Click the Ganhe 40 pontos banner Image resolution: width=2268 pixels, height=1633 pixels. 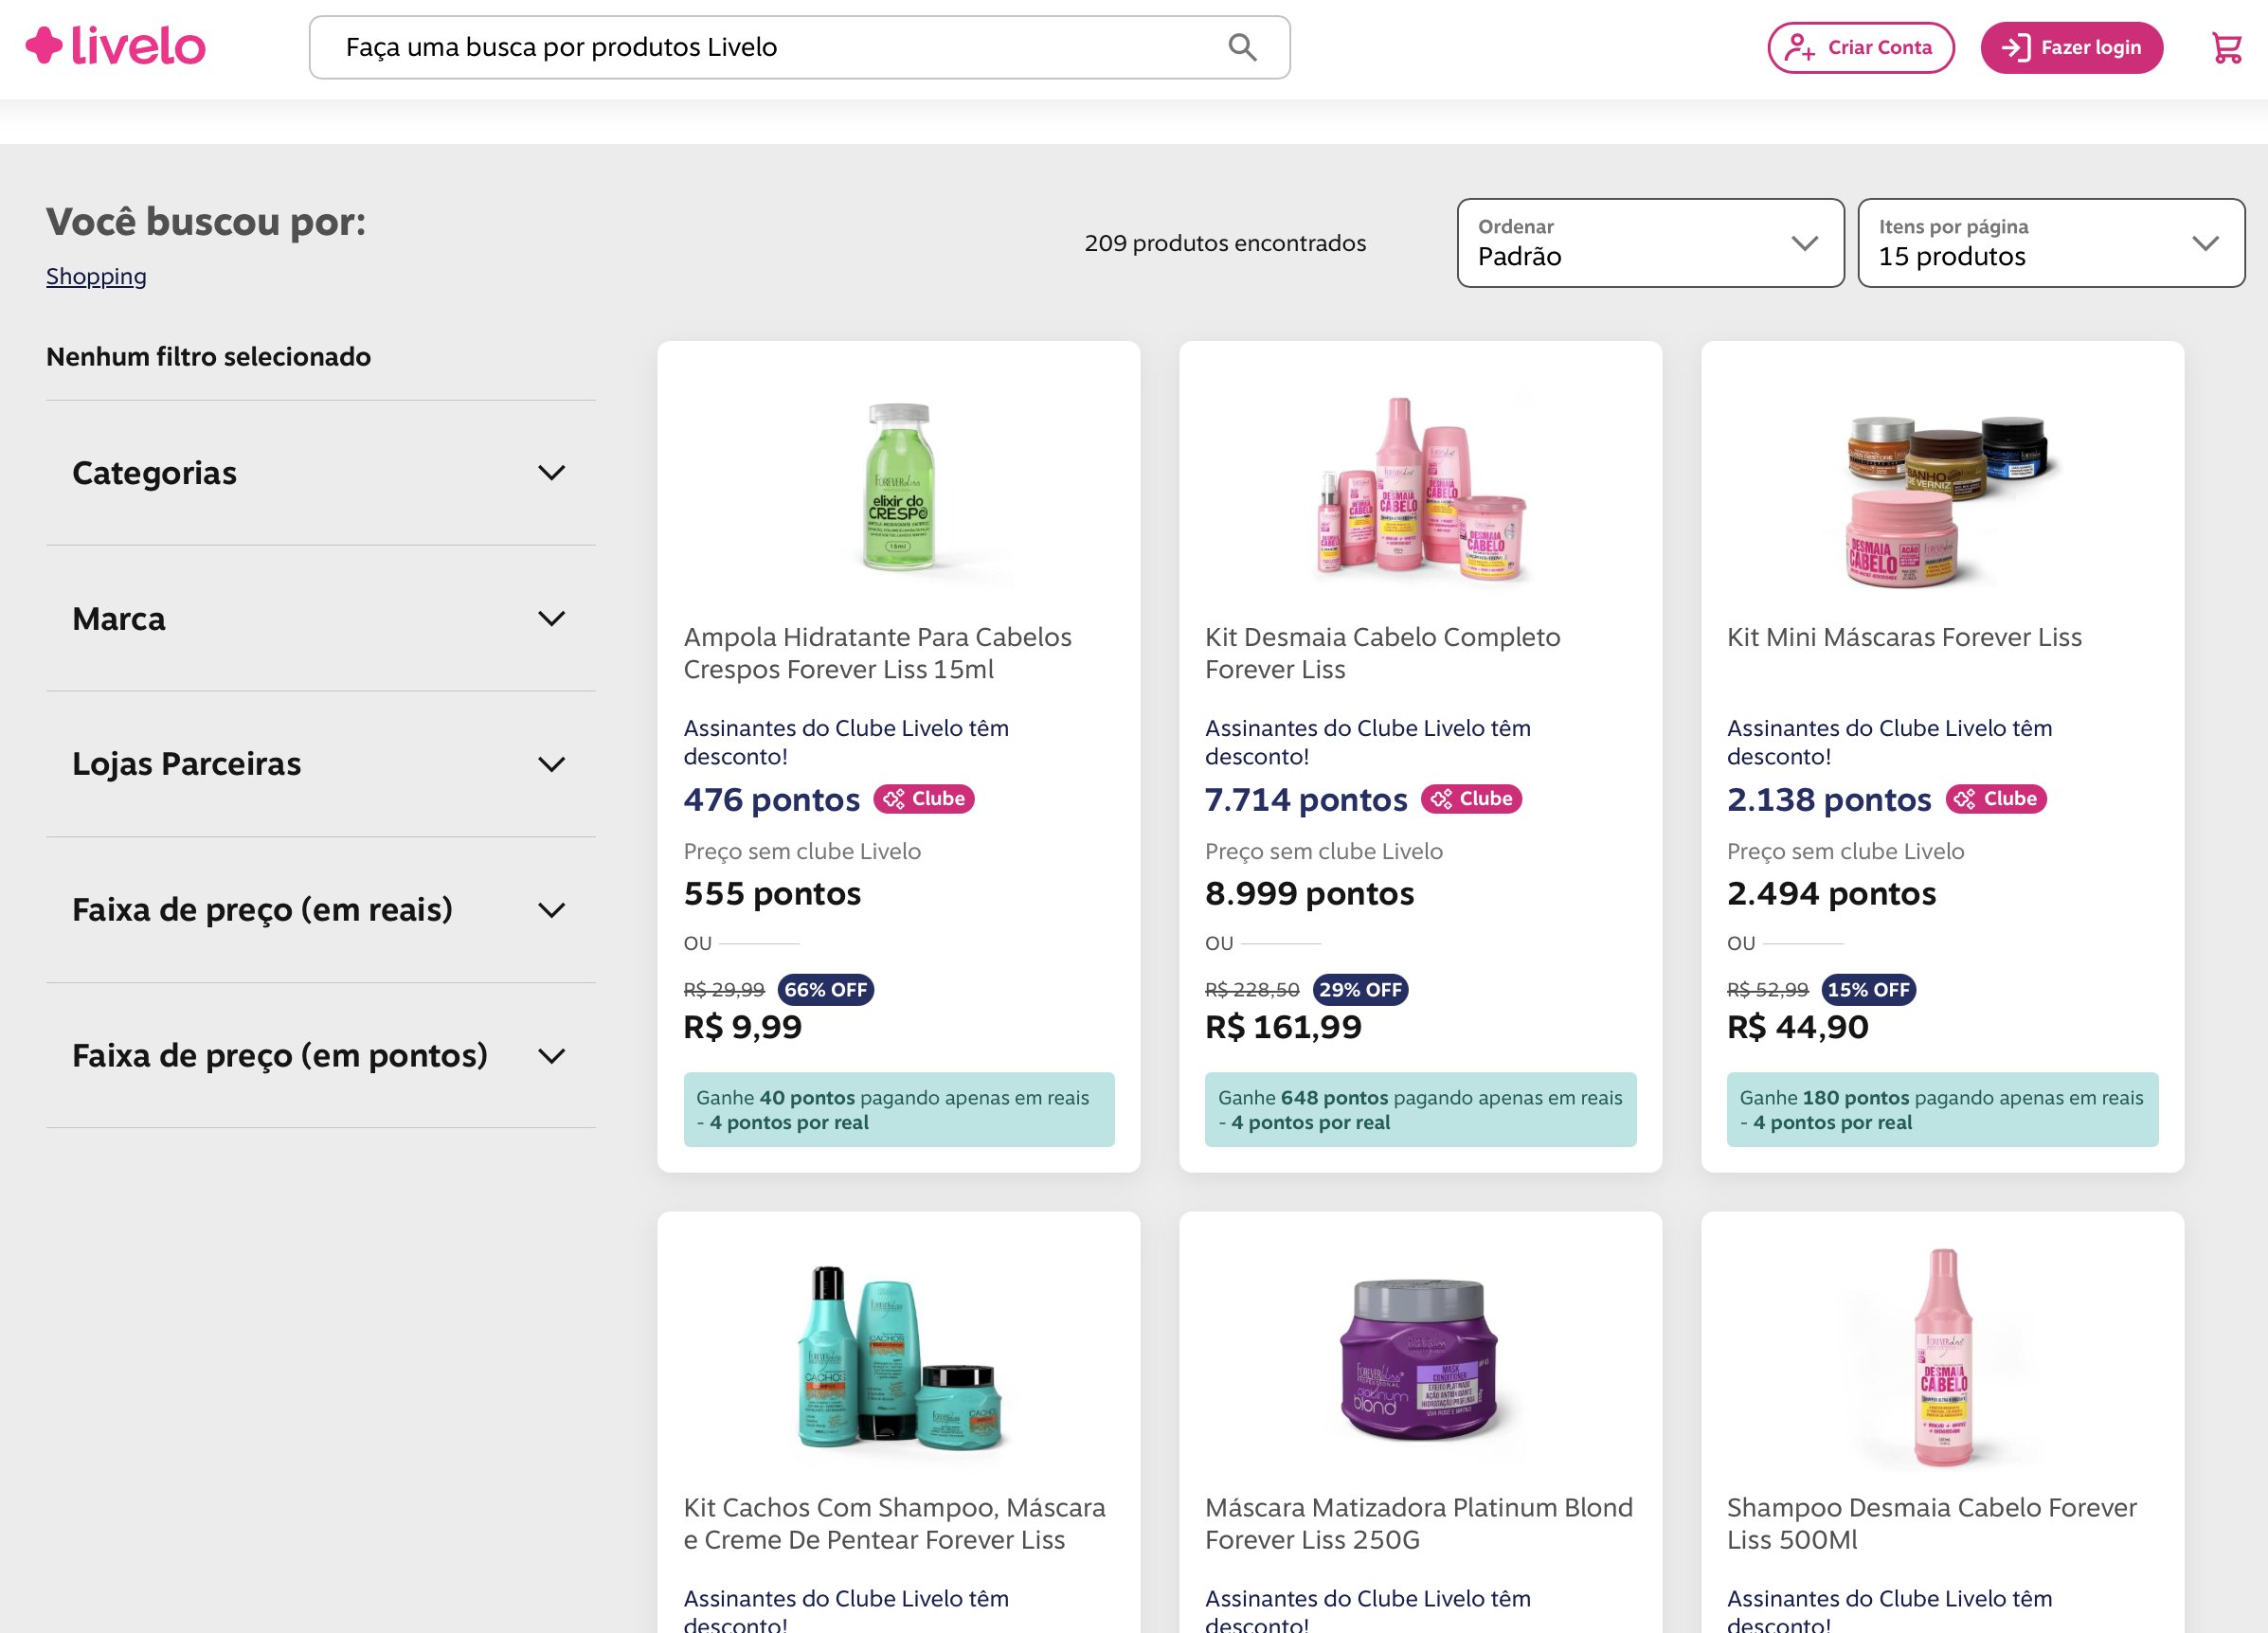[899, 1110]
